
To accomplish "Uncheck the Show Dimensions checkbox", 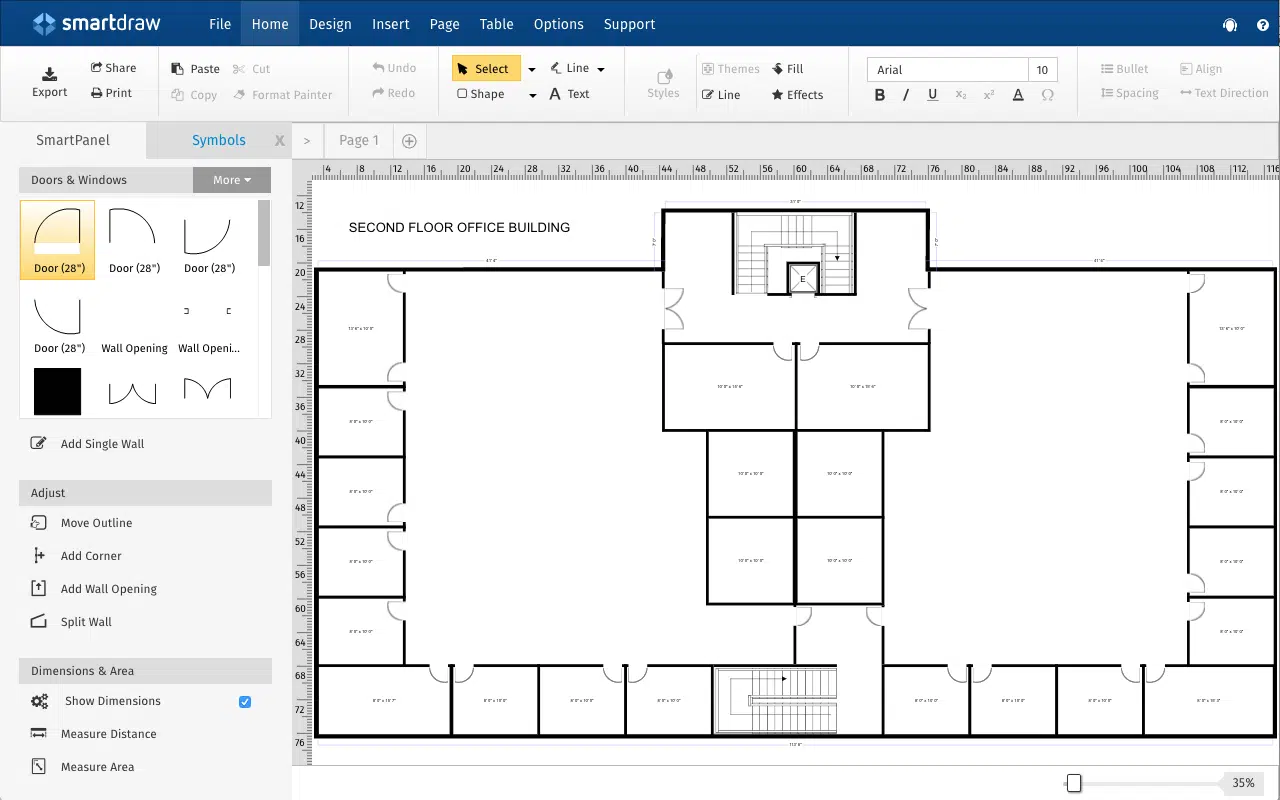I will coord(245,702).
